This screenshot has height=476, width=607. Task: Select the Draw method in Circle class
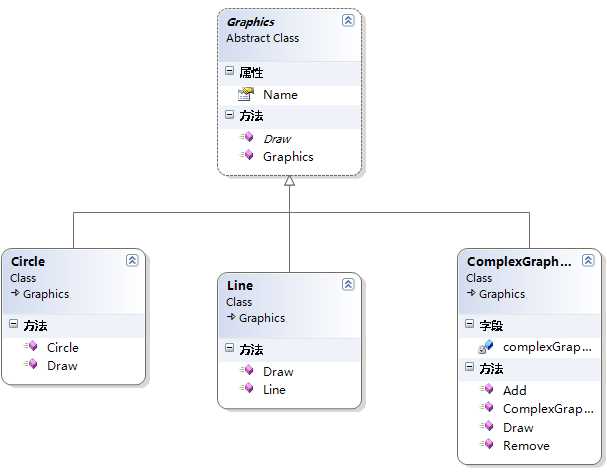pos(62,365)
